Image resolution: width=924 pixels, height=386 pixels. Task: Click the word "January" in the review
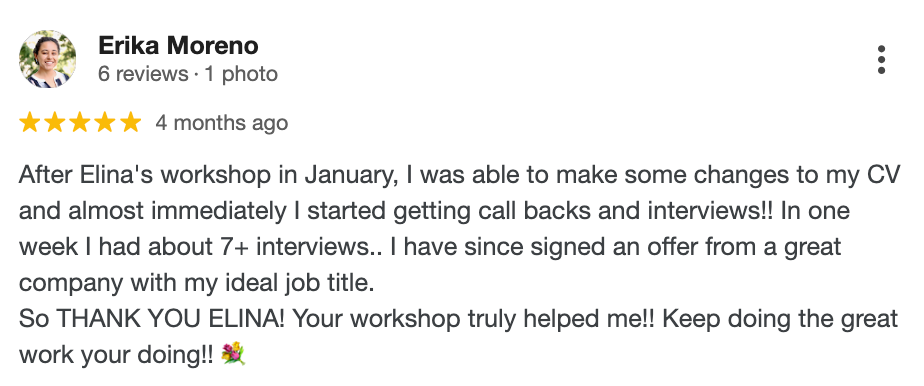pyautogui.click(x=351, y=175)
